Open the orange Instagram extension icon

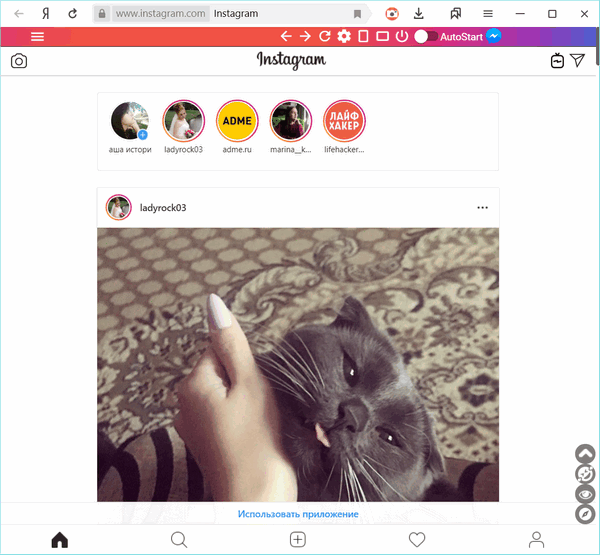coord(391,14)
